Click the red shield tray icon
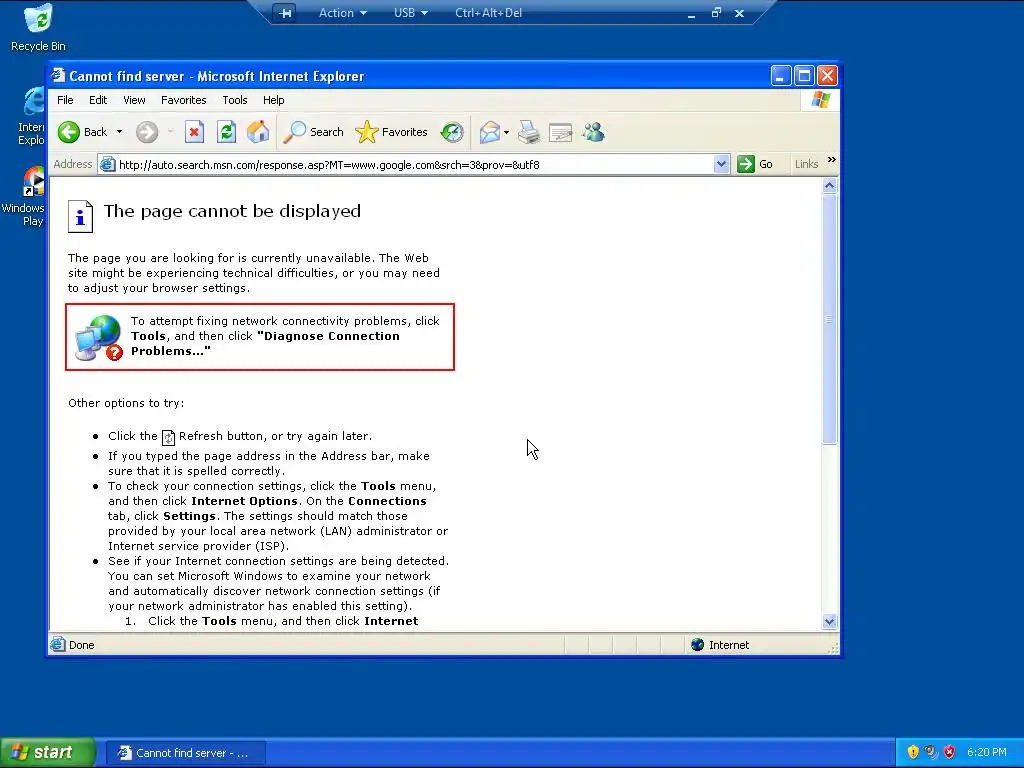The height and width of the screenshot is (768, 1024). pos(949,752)
